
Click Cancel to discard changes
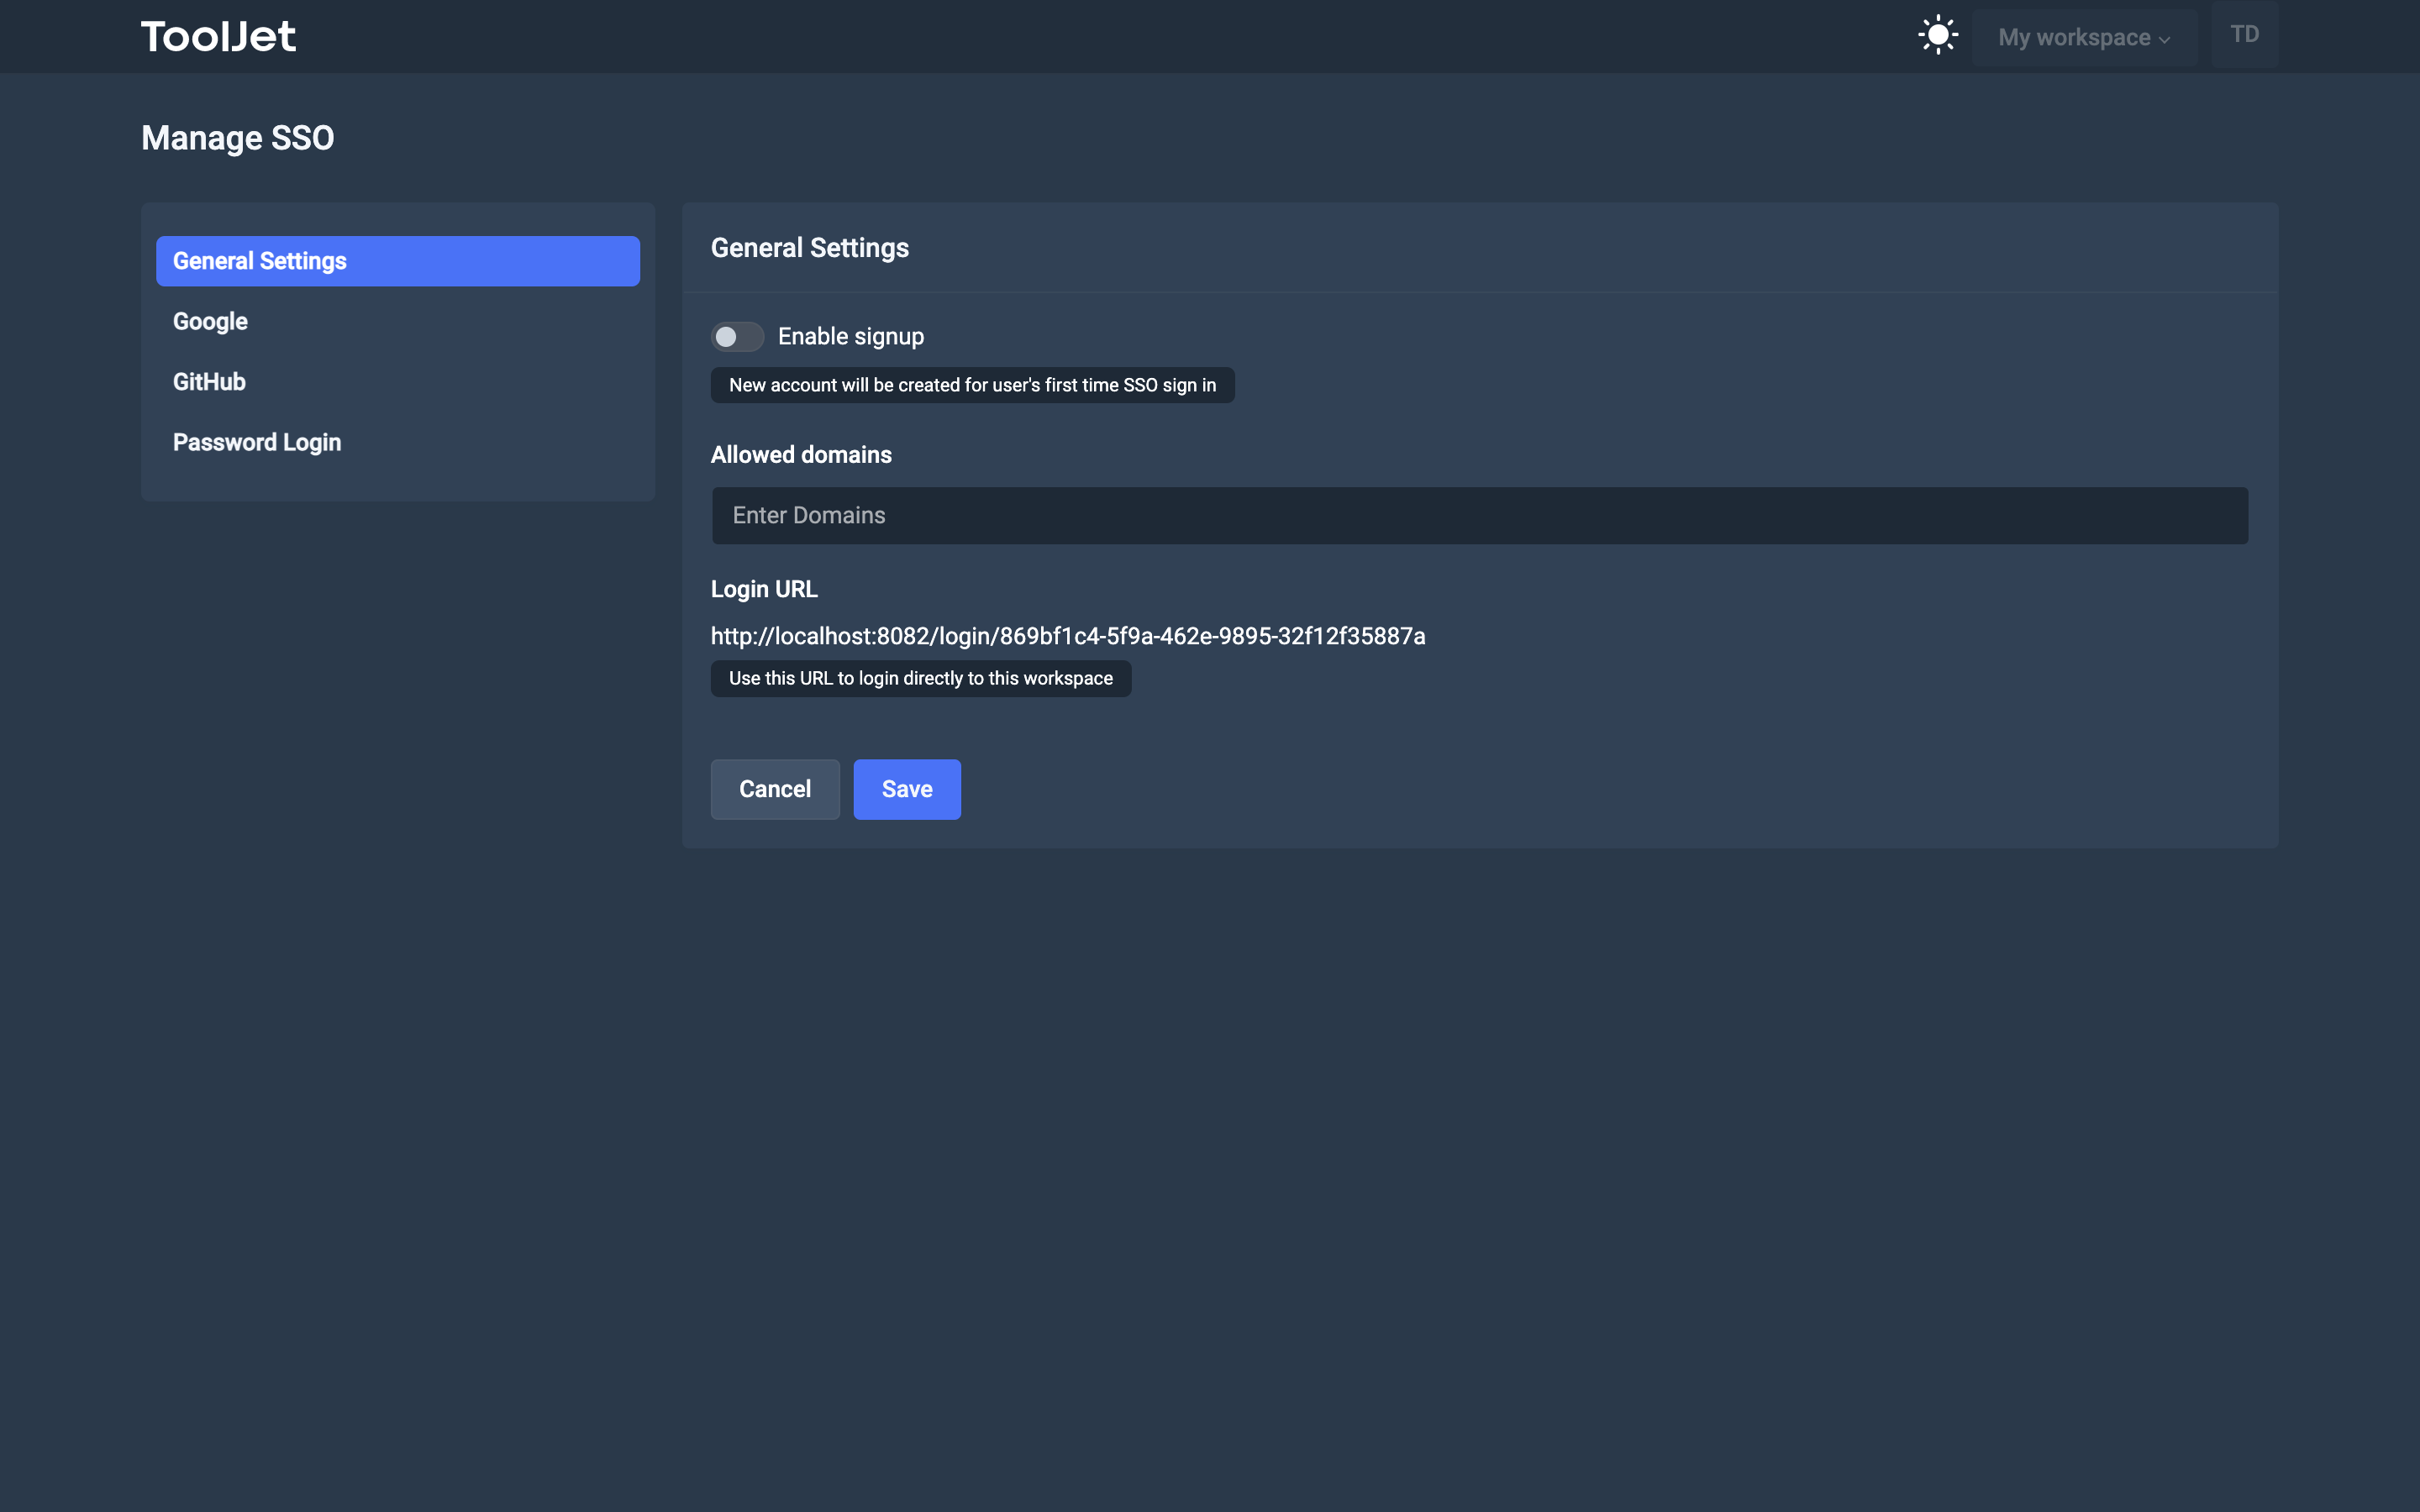pos(774,789)
